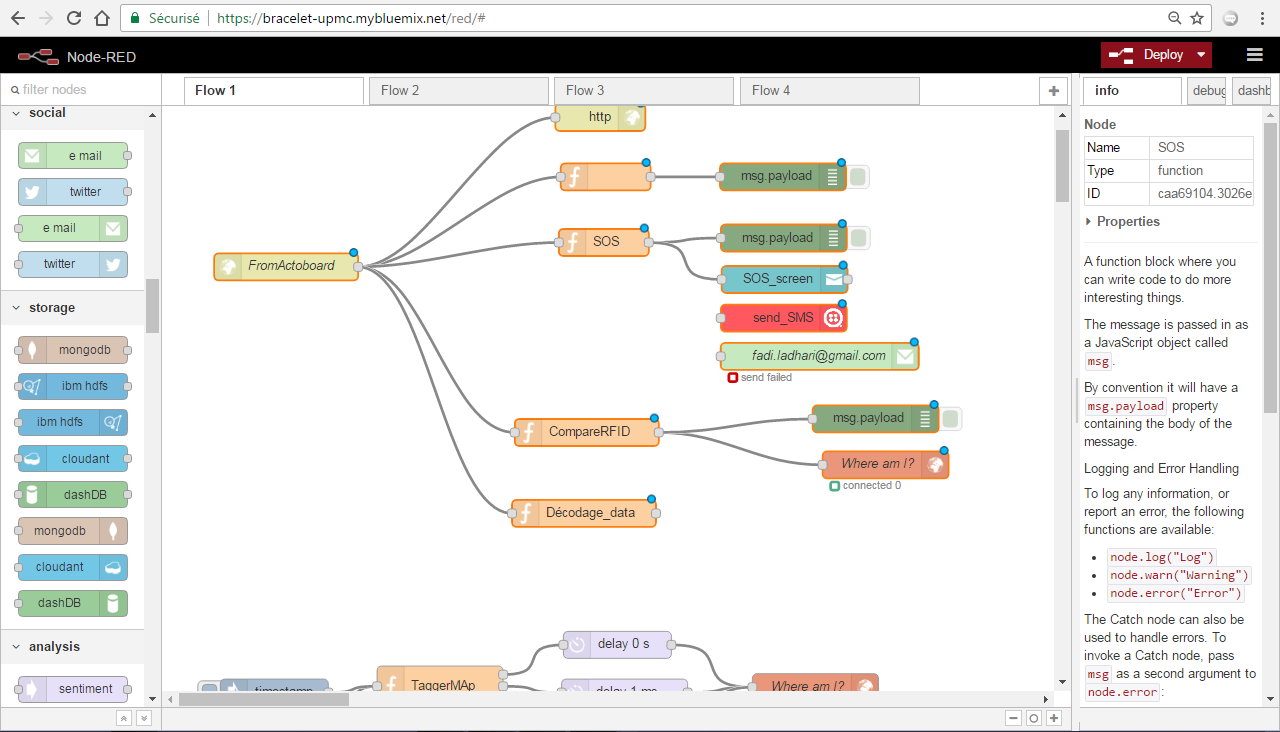Select the SOS function node
The image size is (1280, 732).
coord(604,241)
